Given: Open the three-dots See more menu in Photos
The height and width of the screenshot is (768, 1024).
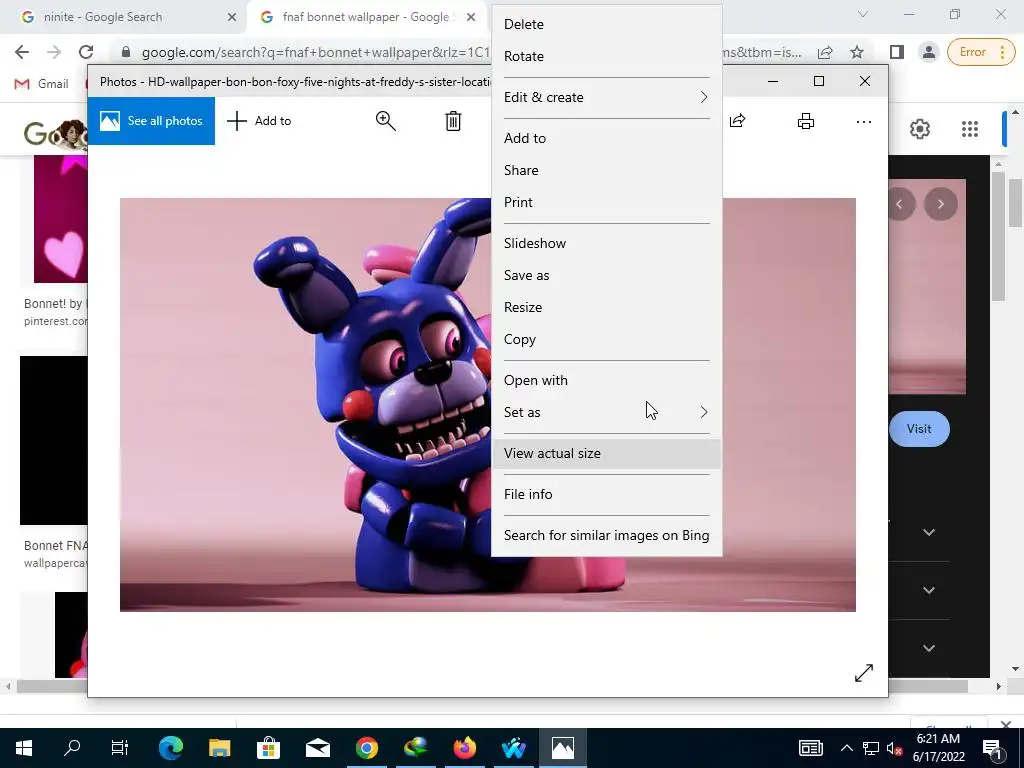Looking at the screenshot, I should [863, 121].
